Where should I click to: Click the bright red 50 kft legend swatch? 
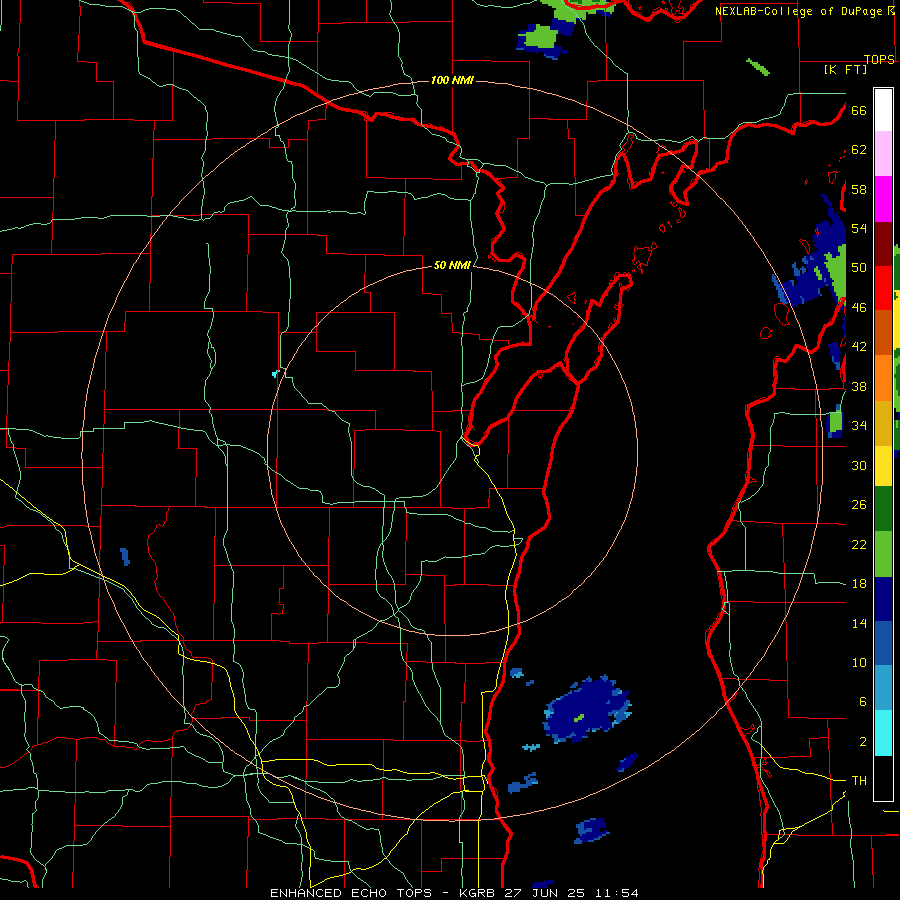[x=883, y=288]
